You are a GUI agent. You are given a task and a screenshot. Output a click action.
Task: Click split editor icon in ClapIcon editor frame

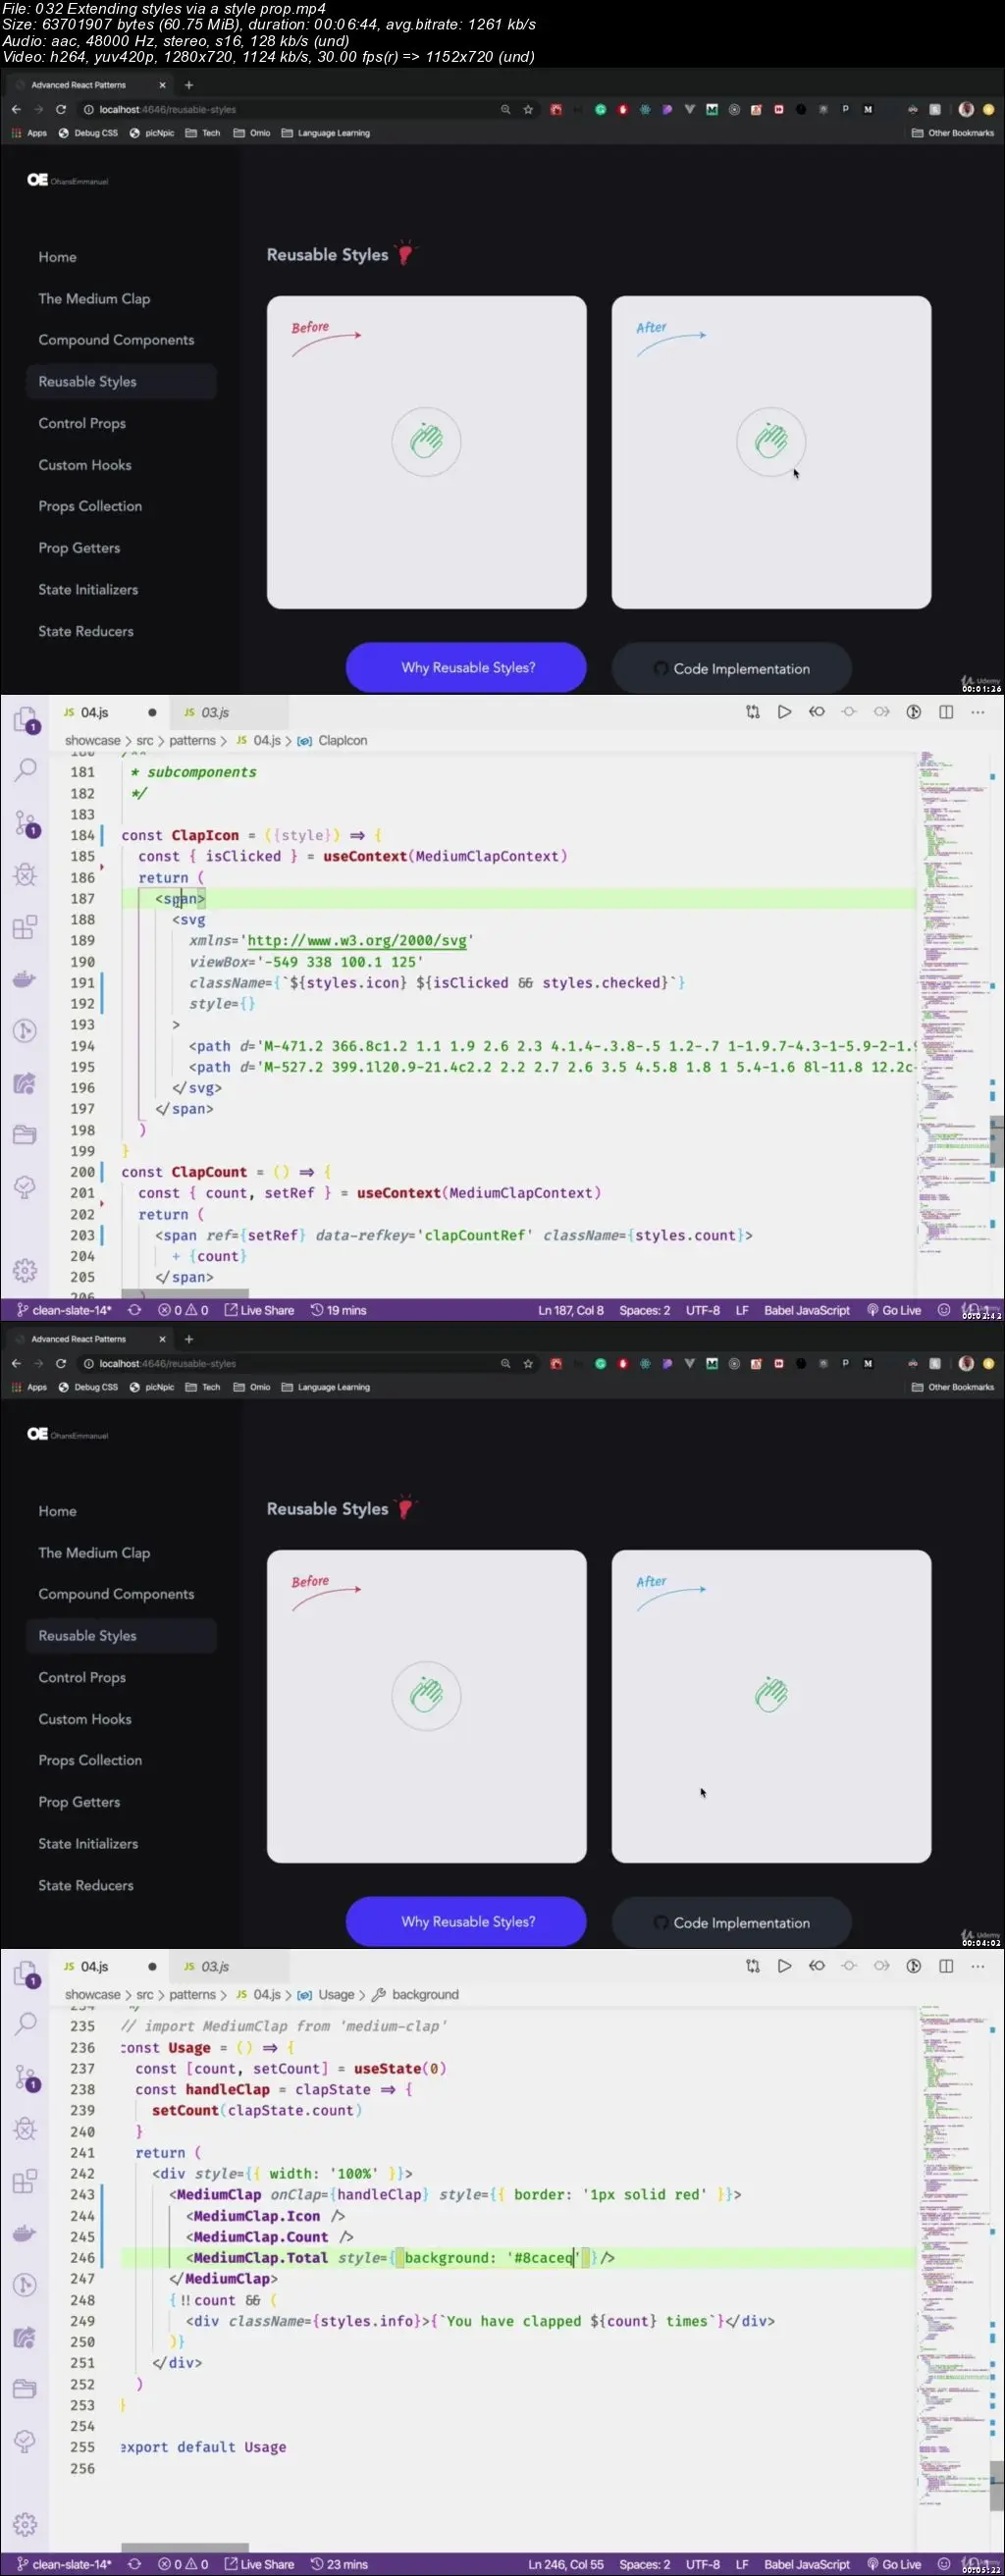coord(946,712)
